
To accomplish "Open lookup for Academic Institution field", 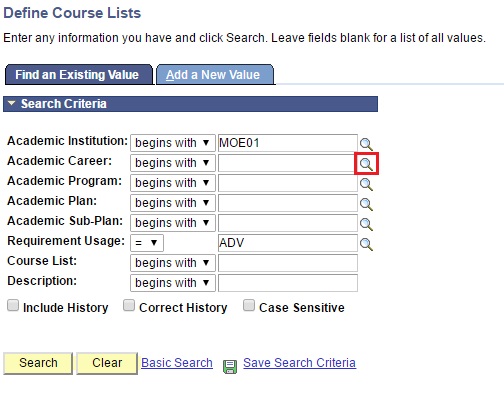I will pos(366,144).
